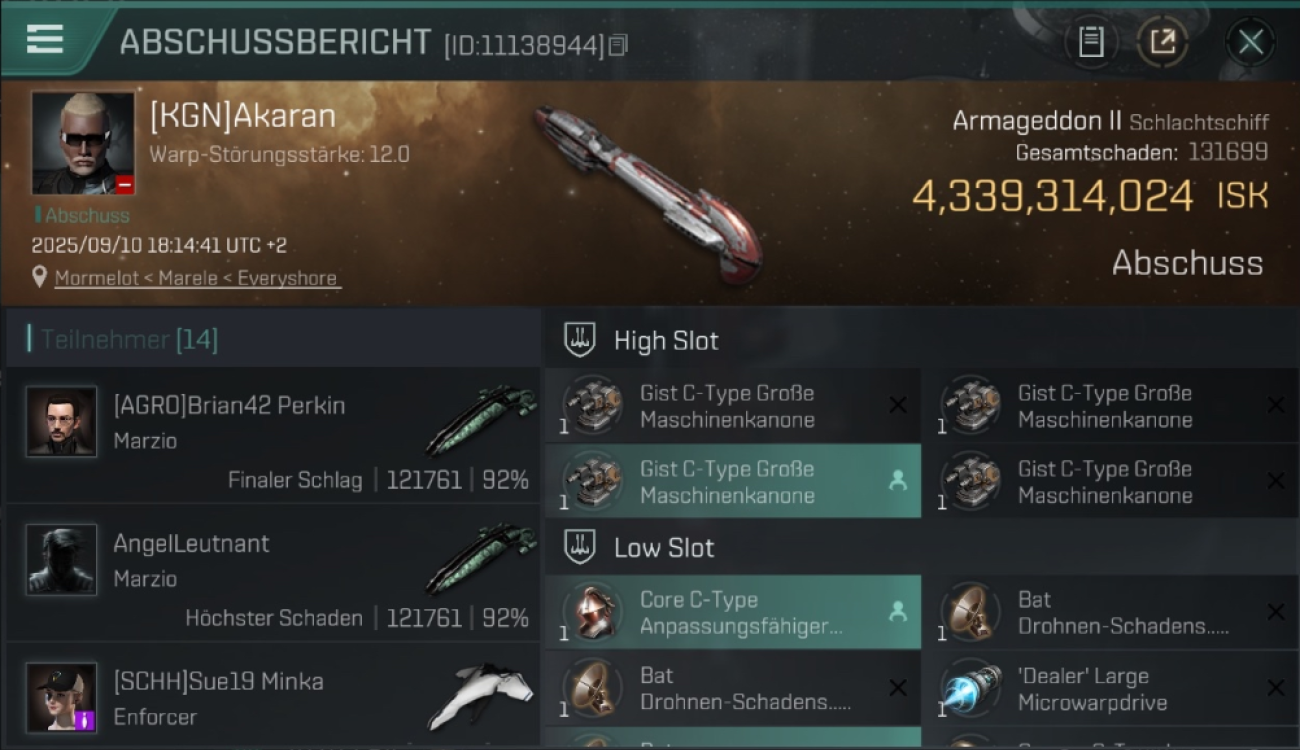The width and height of the screenshot is (1300, 750).
Task: Click the location pin icon
Action: pos(39,277)
